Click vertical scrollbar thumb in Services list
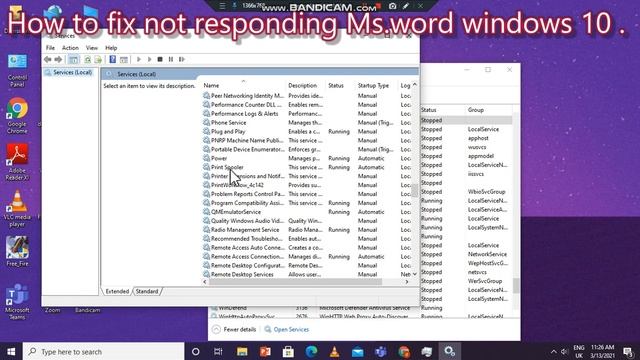 415,190
